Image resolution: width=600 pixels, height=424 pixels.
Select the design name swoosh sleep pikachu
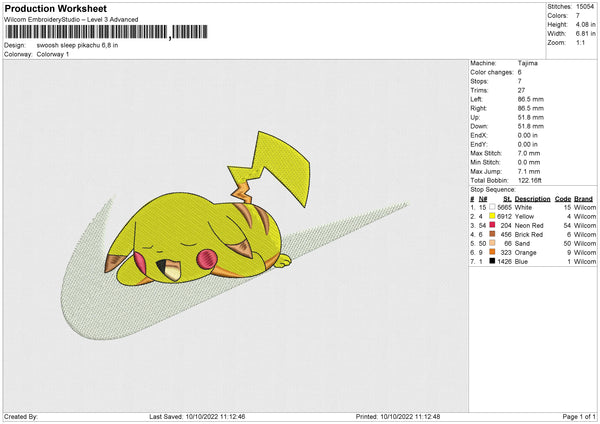(x=77, y=45)
